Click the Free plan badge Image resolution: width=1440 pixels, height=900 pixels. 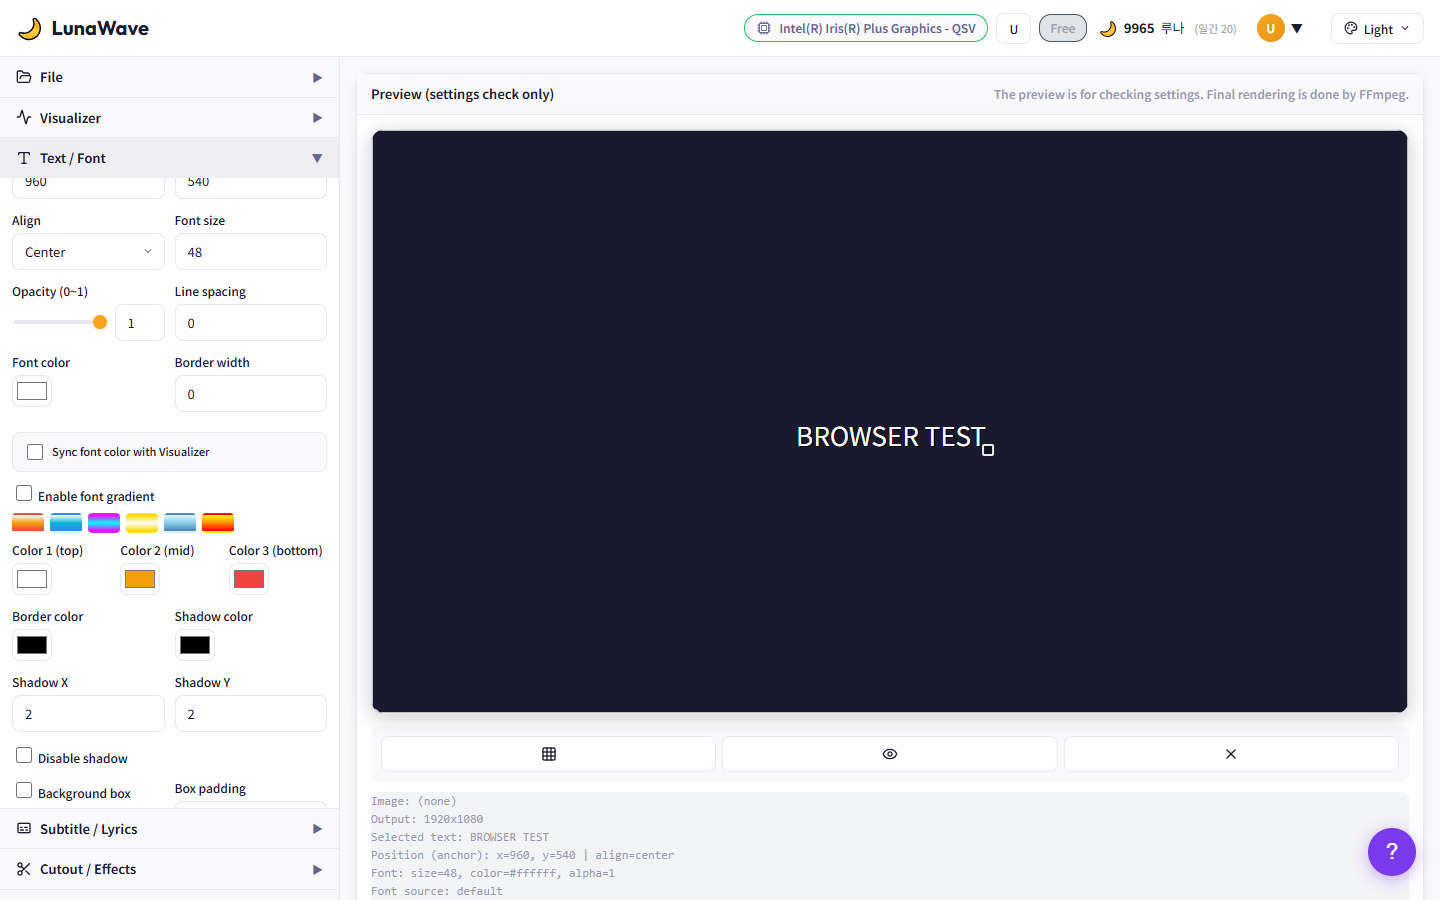point(1062,29)
